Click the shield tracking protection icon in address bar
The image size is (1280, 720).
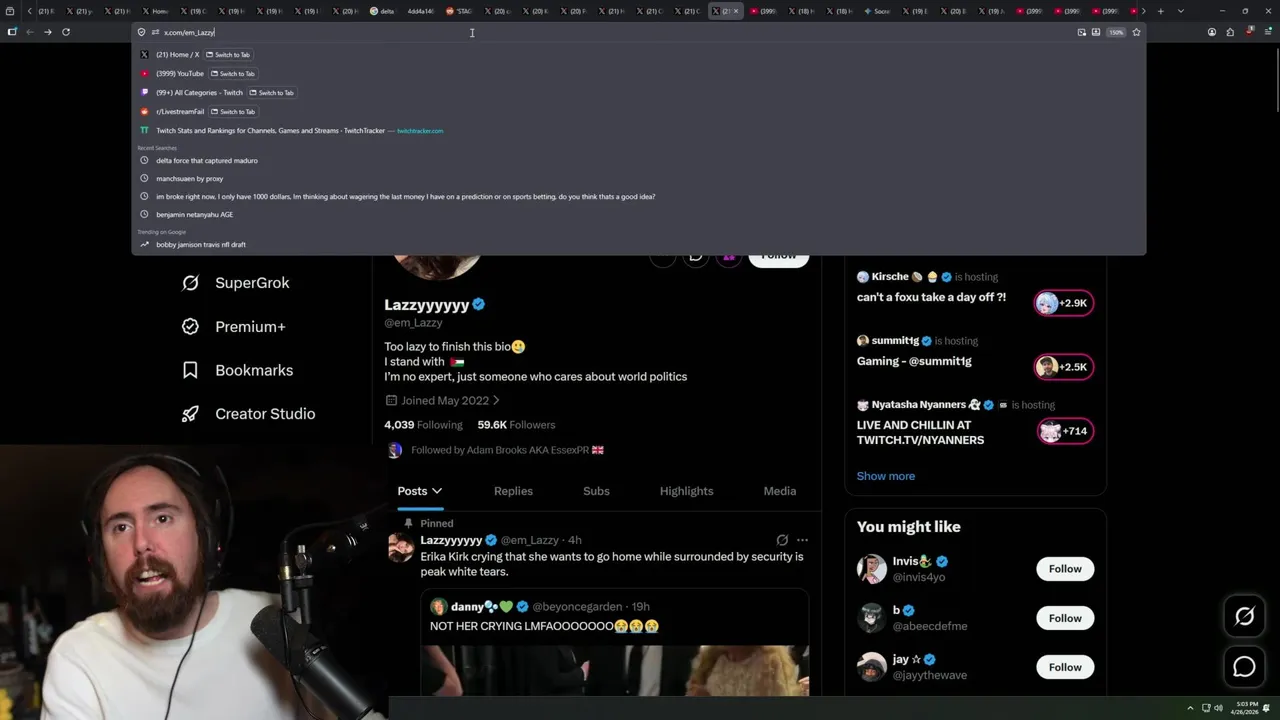[x=142, y=32]
